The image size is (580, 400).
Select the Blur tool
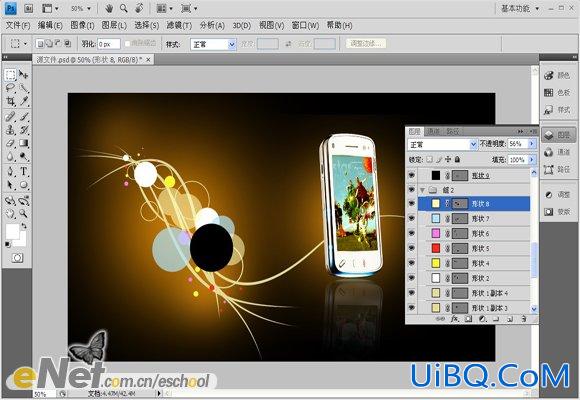click(10, 157)
